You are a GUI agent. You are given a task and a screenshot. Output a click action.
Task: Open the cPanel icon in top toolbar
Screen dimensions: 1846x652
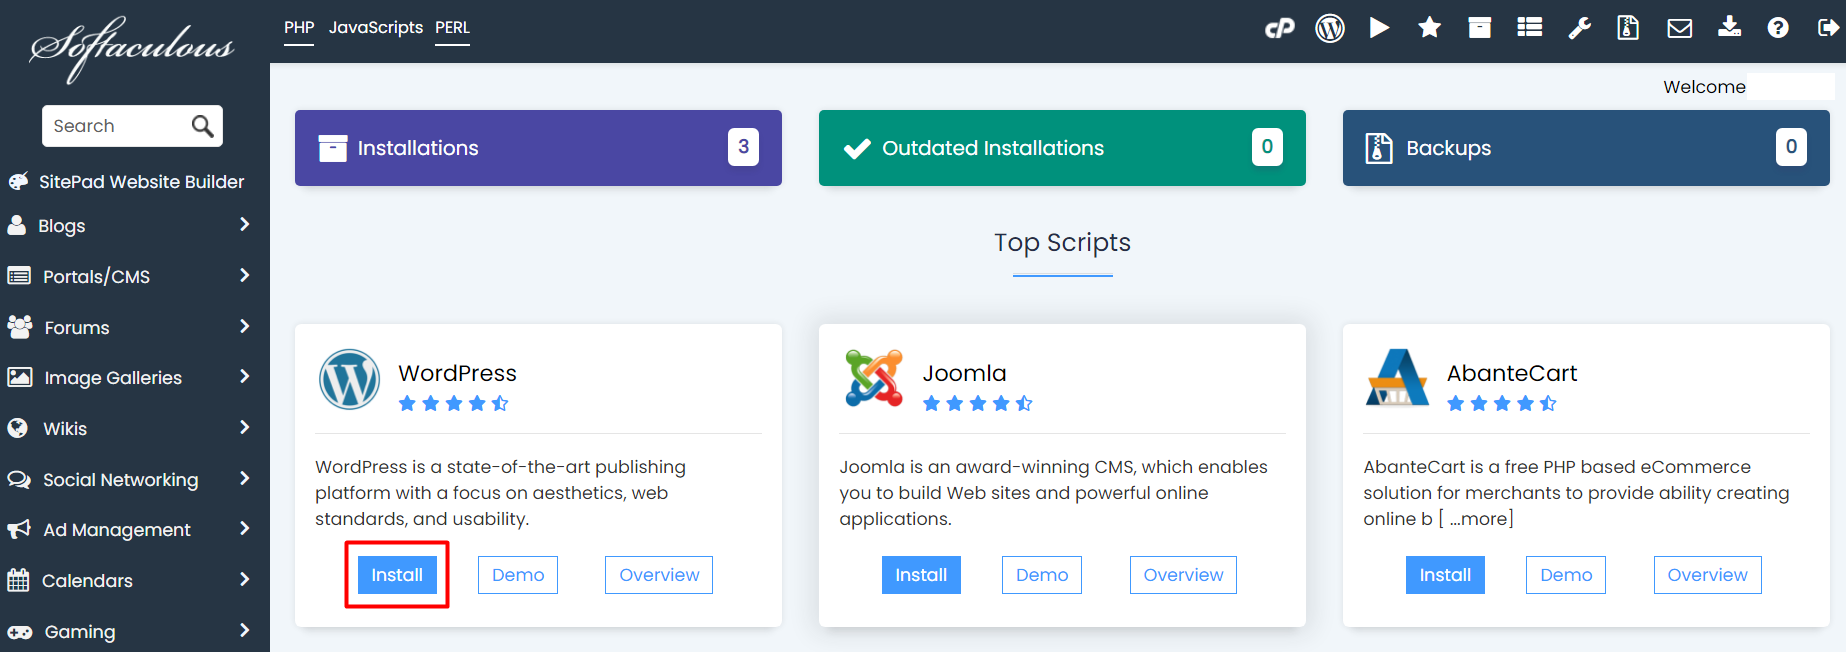[x=1279, y=28]
